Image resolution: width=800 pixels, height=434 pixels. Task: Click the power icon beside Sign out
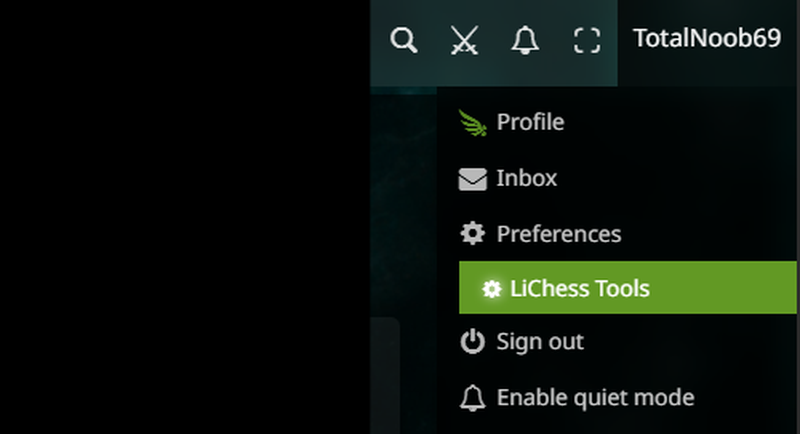pyautogui.click(x=472, y=341)
